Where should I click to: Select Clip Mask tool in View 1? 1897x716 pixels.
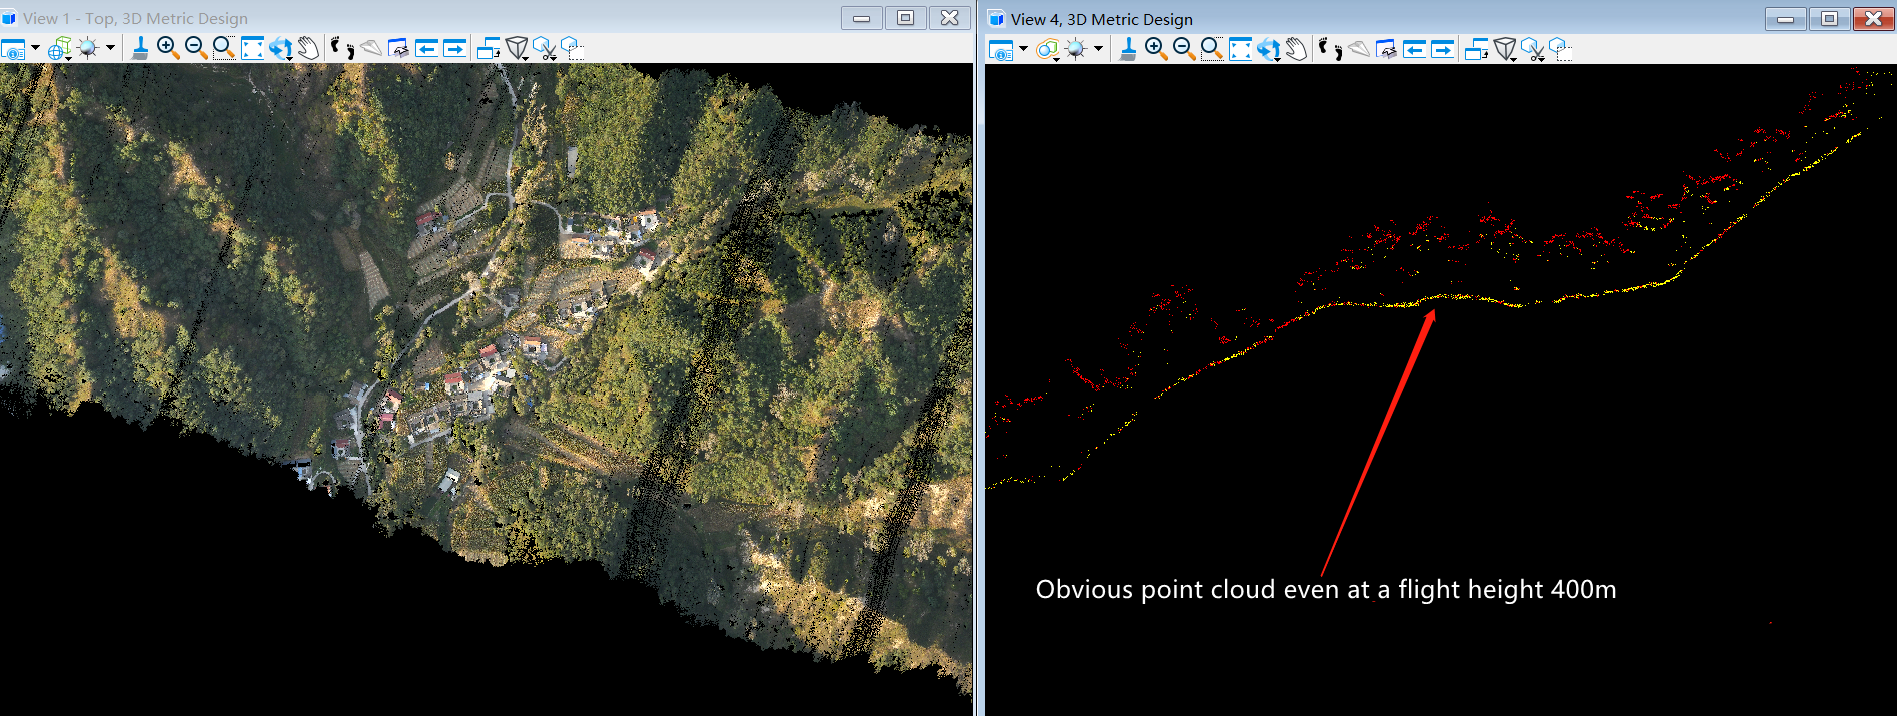tap(572, 48)
